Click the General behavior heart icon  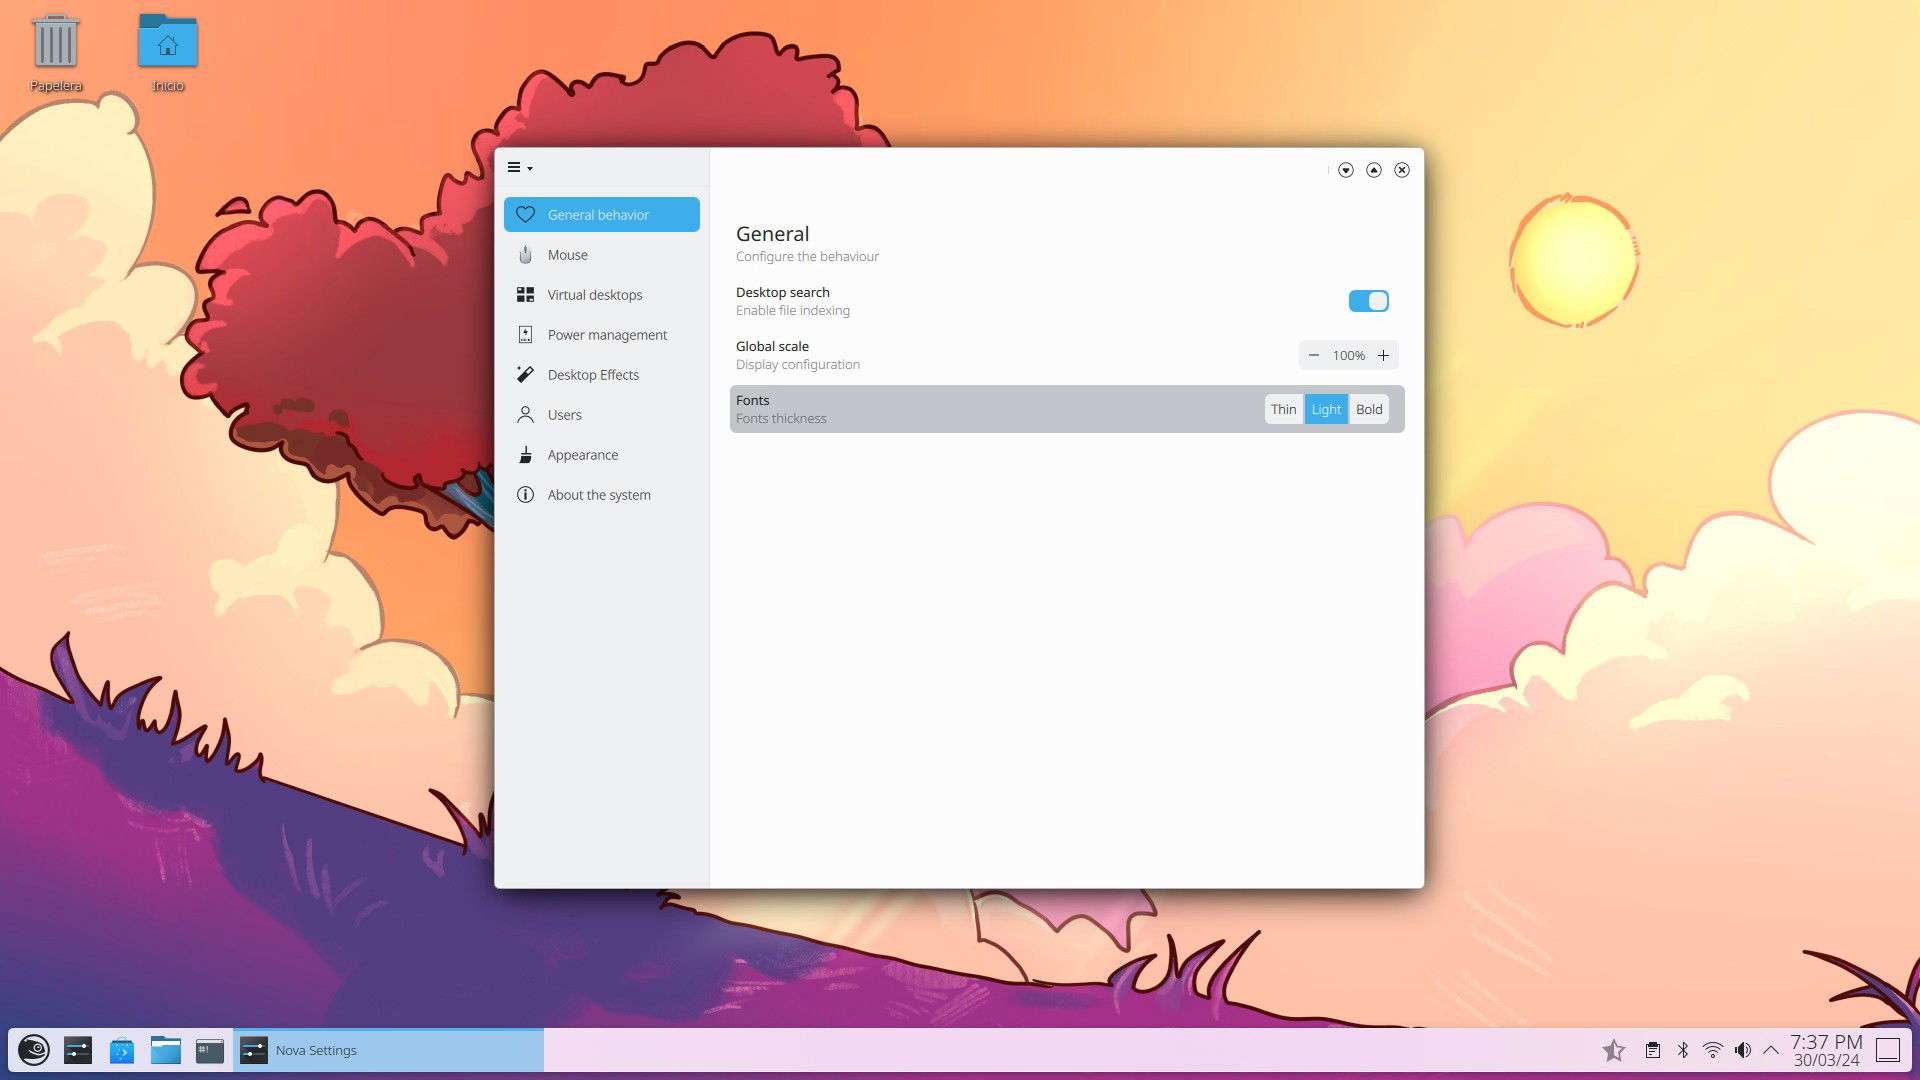coord(525,214)
